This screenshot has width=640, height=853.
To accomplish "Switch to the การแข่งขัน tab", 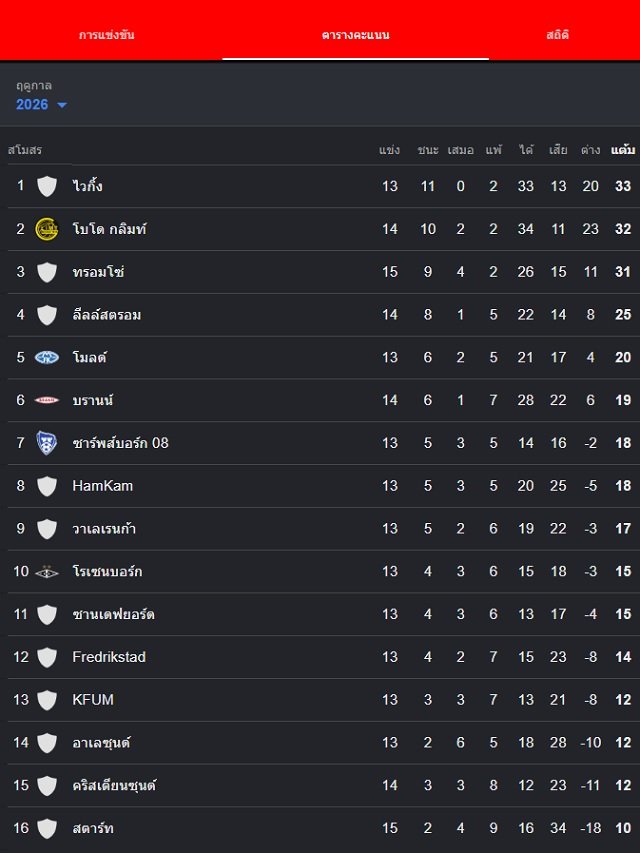I will tap(107, 35).
